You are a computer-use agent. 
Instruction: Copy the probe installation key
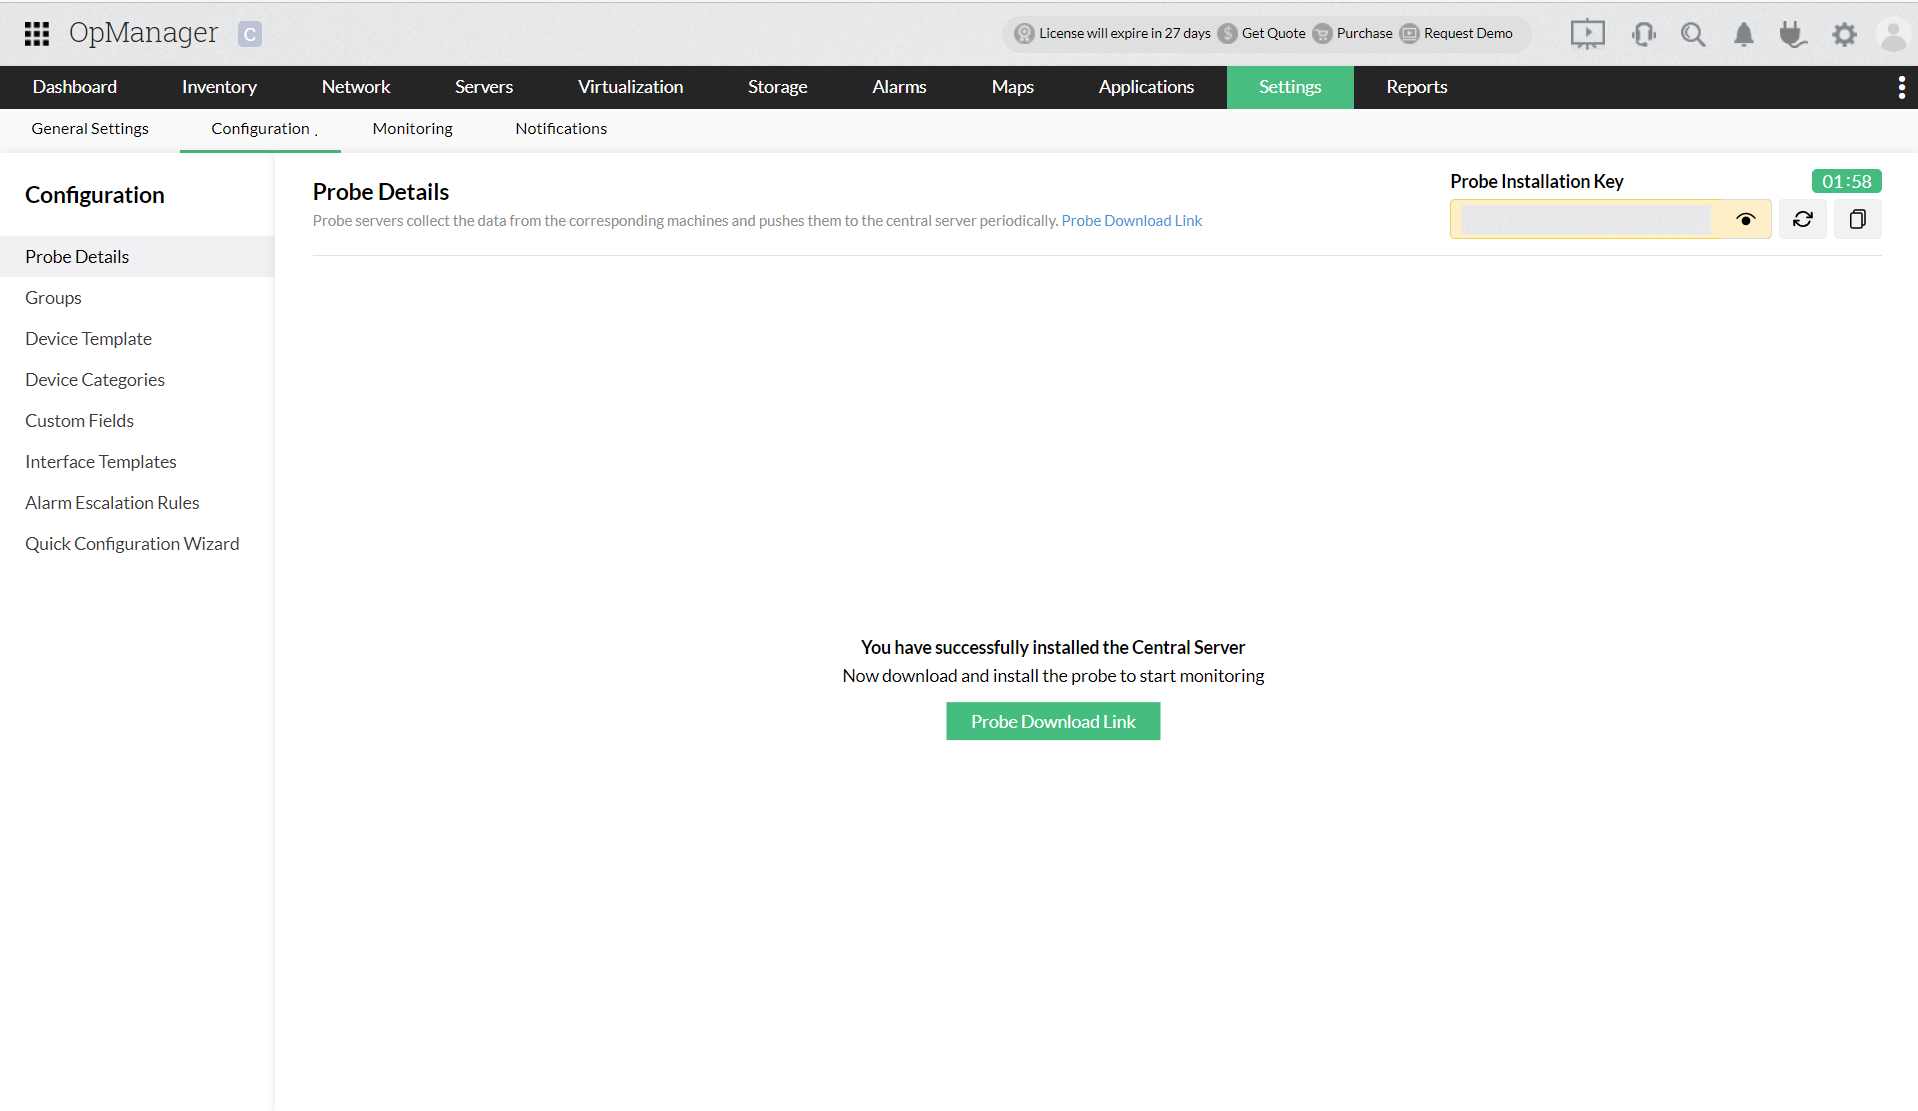pos(1857,219)
